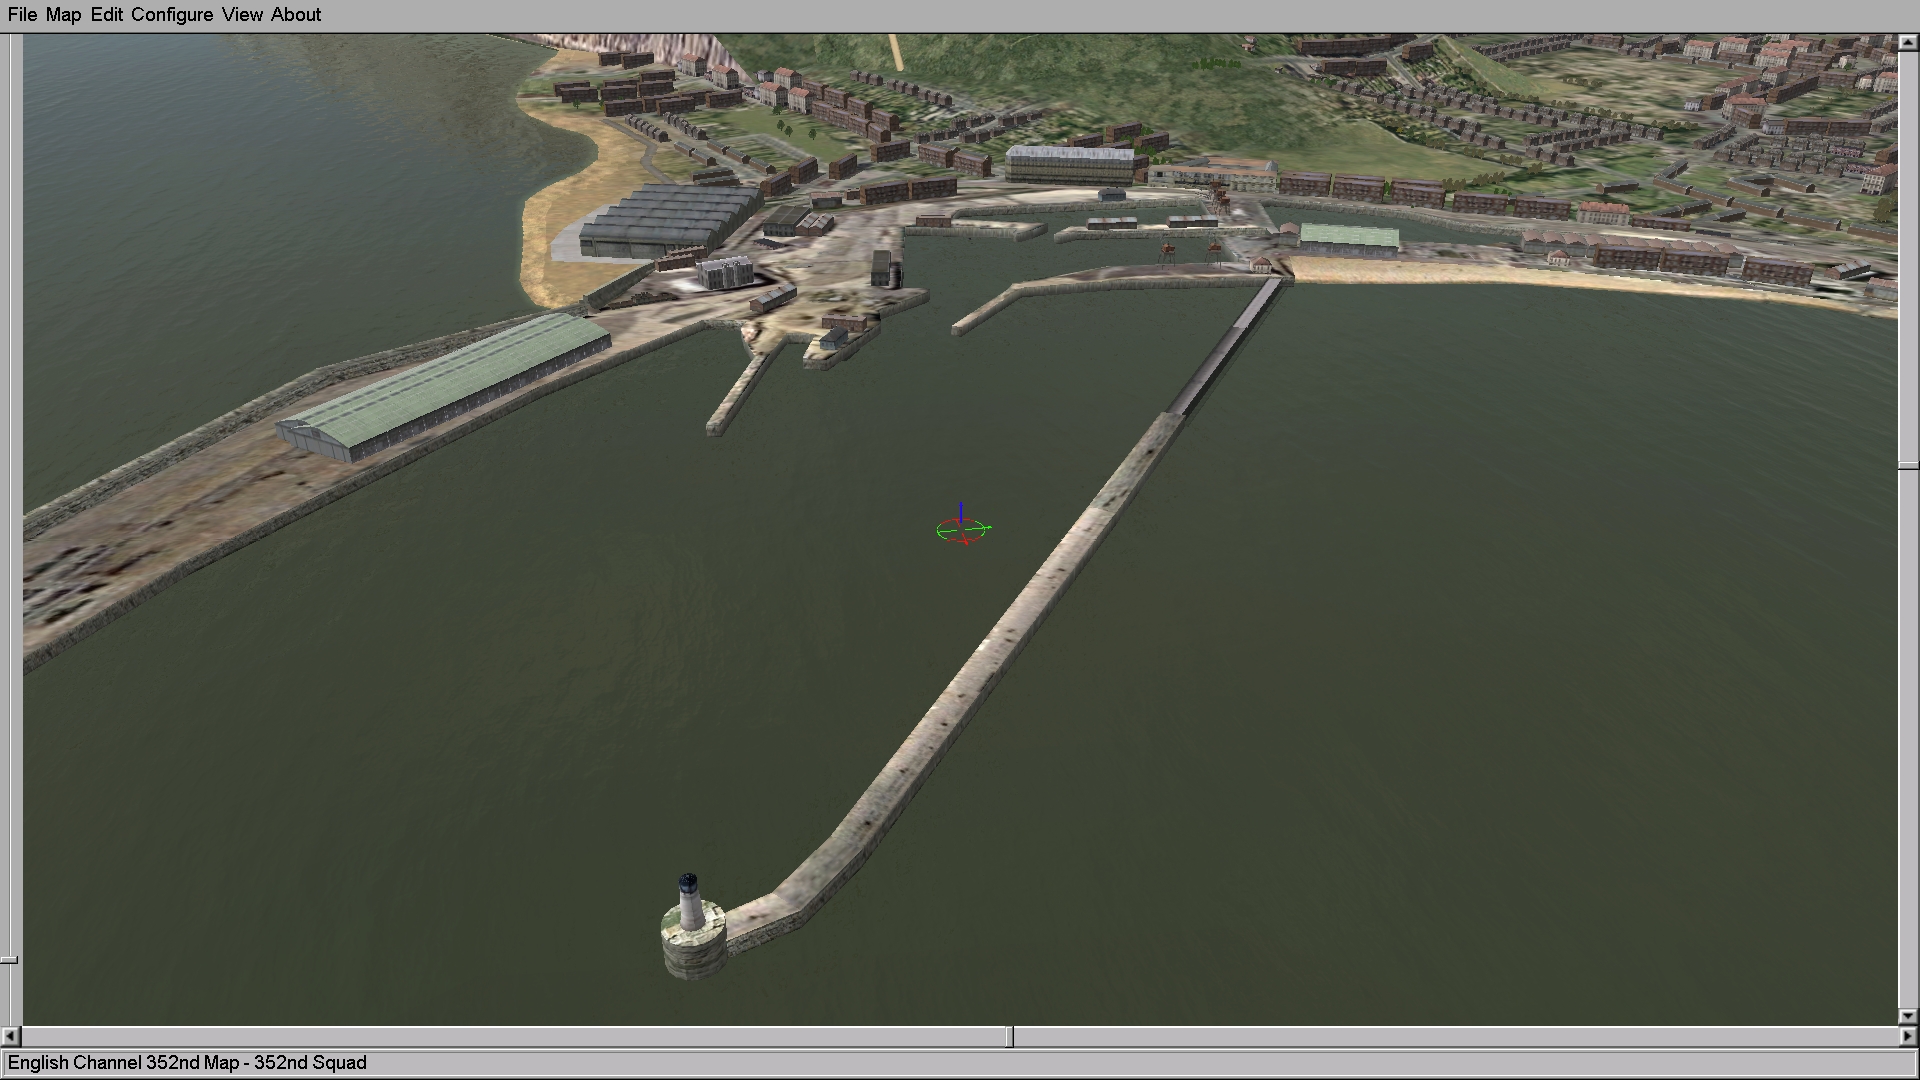Click the horizontal scrollbar right arrow

click(x=1908, y=1037)
